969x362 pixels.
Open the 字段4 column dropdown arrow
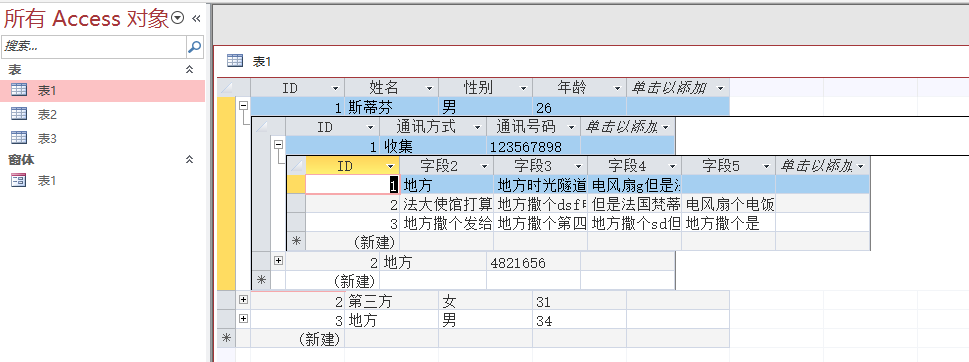[x=672, y=166]
